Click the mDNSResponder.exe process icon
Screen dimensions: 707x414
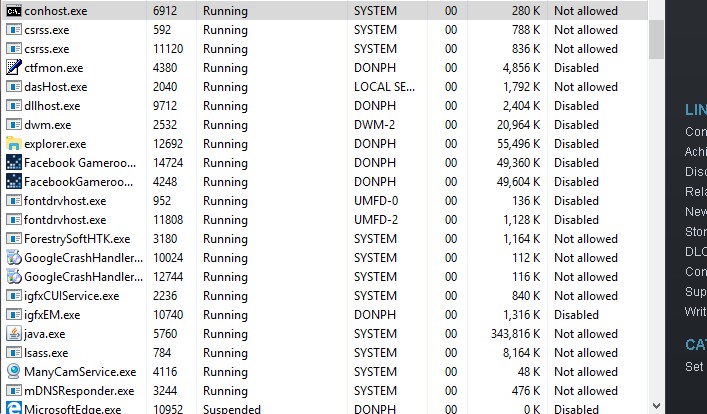tap(14, 390)
